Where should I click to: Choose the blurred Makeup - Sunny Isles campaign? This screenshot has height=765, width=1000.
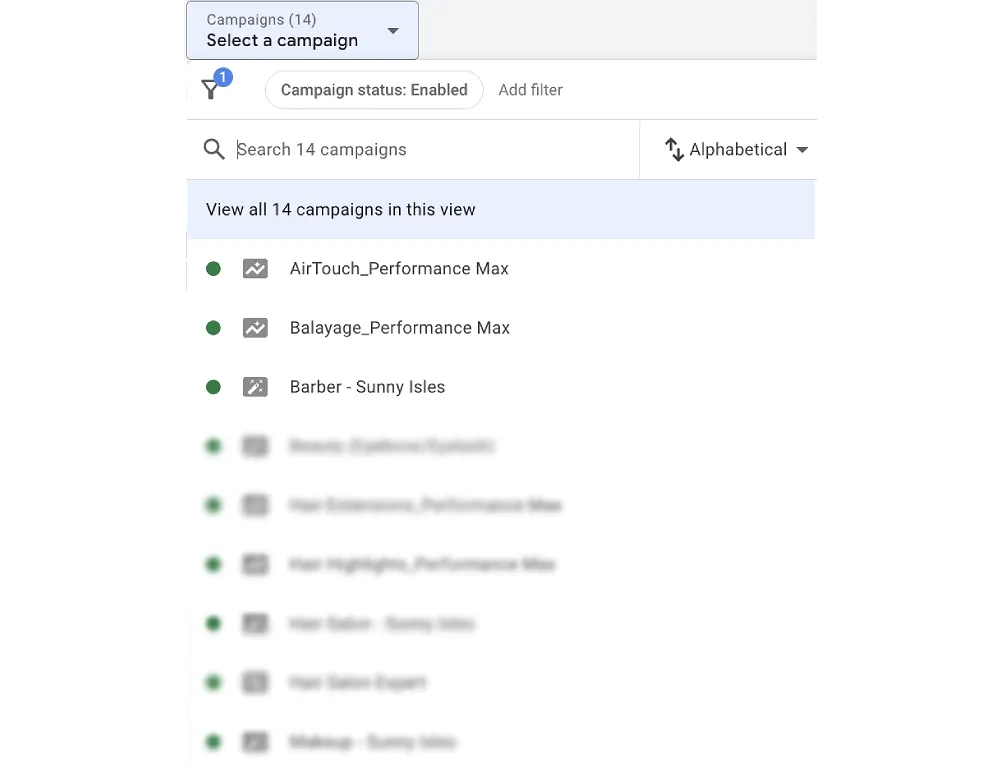pyautogui.click(x=372, y=742)
